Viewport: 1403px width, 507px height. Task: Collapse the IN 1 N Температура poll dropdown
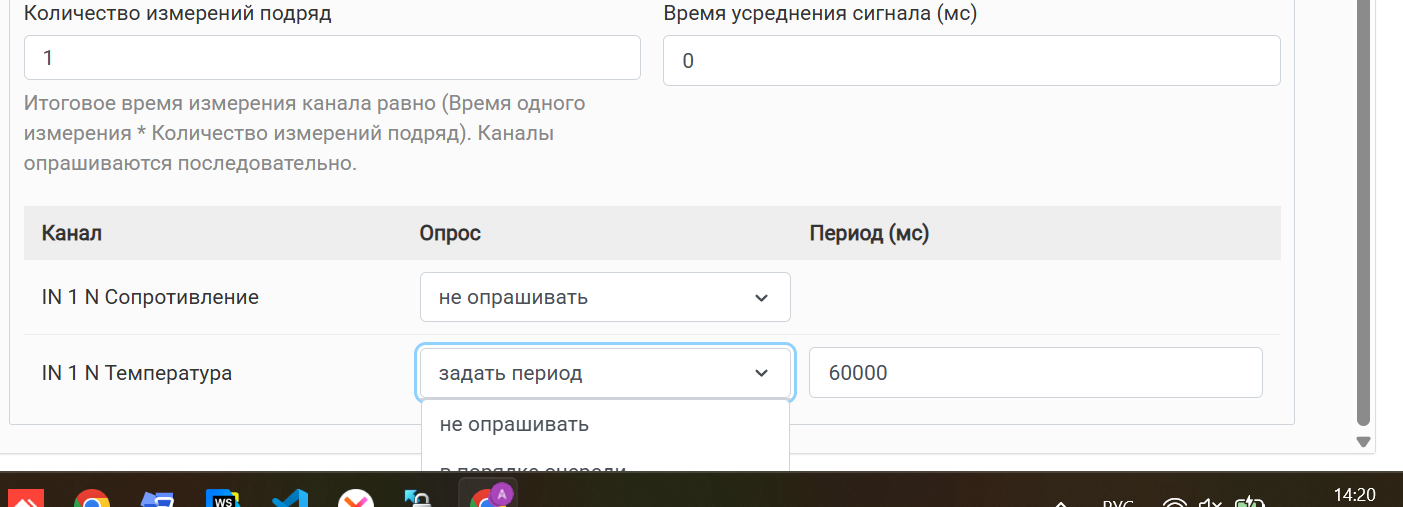605,373
